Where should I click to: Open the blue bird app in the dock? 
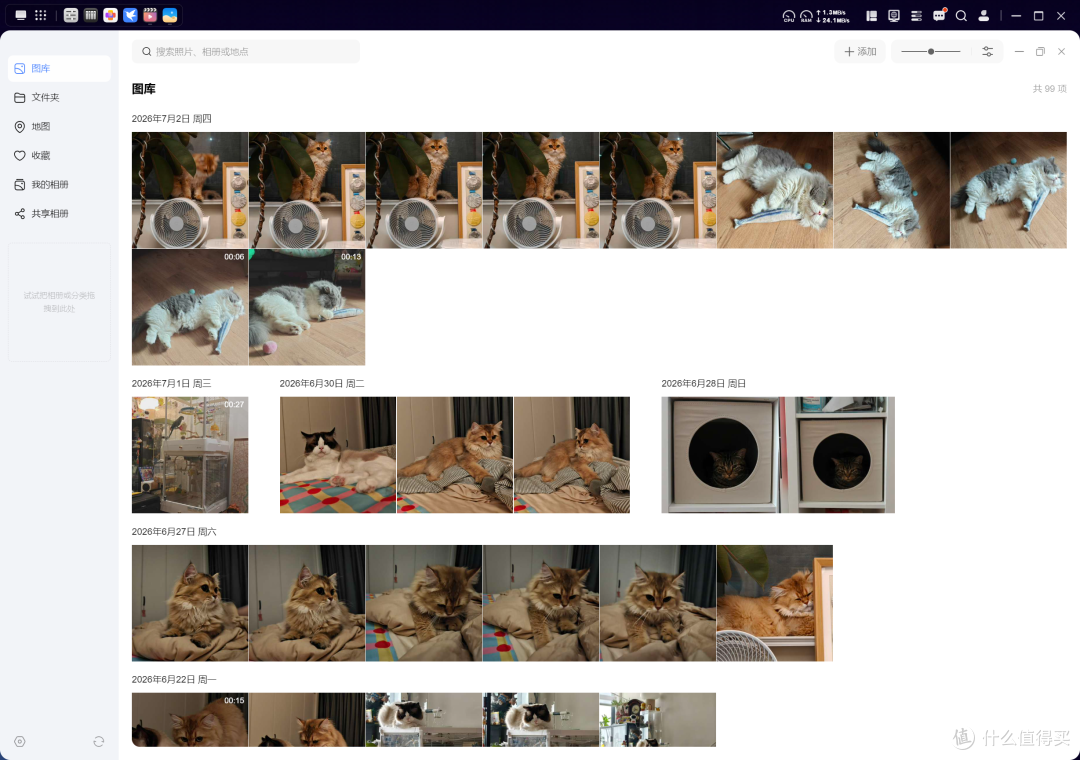[x=130, y=15]
